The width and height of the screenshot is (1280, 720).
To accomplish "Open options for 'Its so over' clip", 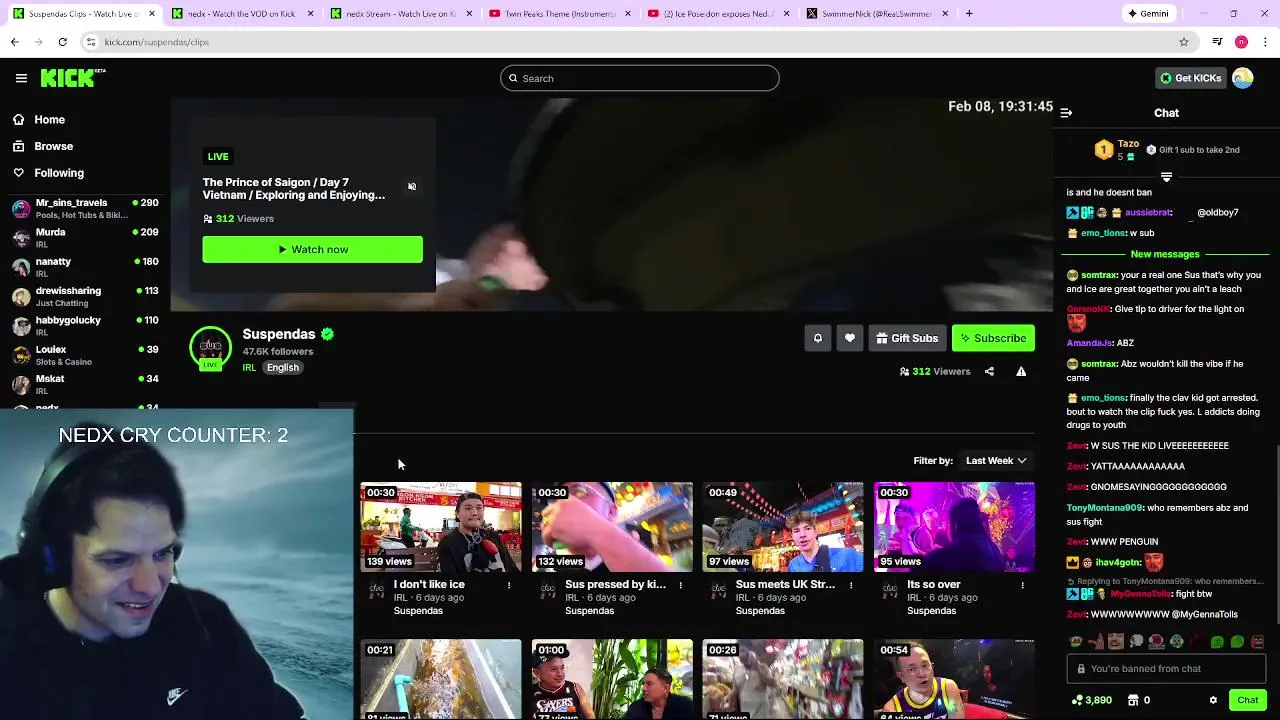I will click(x=1022, y=585).
